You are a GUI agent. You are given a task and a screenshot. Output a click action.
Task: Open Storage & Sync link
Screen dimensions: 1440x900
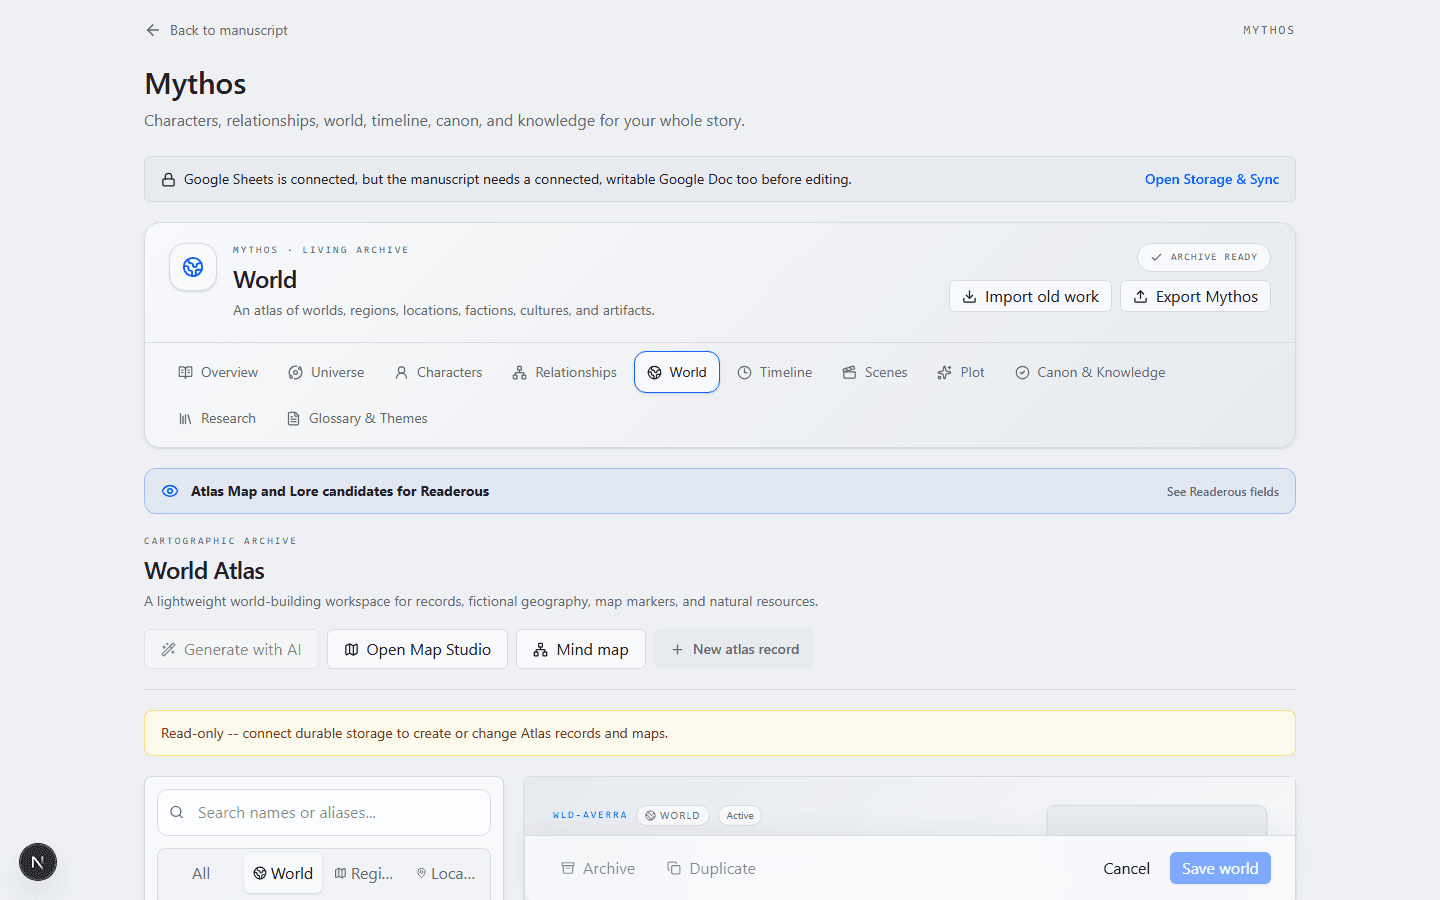click(1212, 179)
